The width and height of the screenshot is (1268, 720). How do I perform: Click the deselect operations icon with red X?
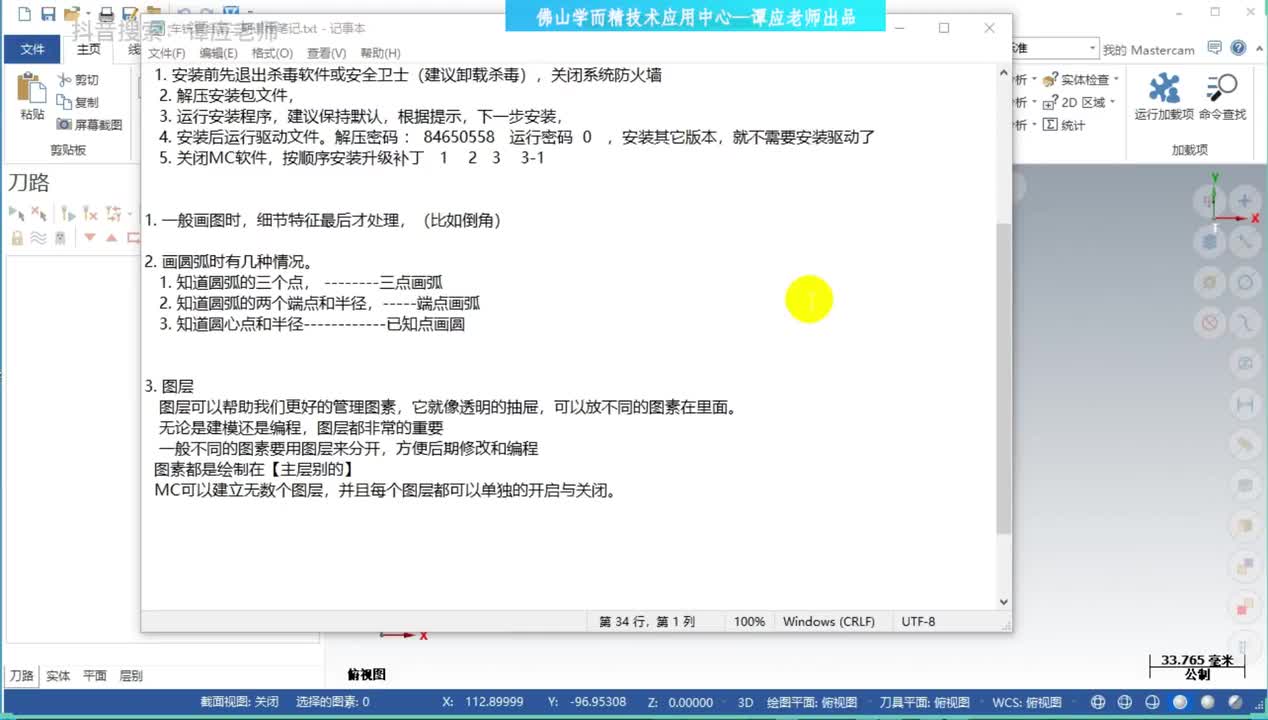[39, 213]
